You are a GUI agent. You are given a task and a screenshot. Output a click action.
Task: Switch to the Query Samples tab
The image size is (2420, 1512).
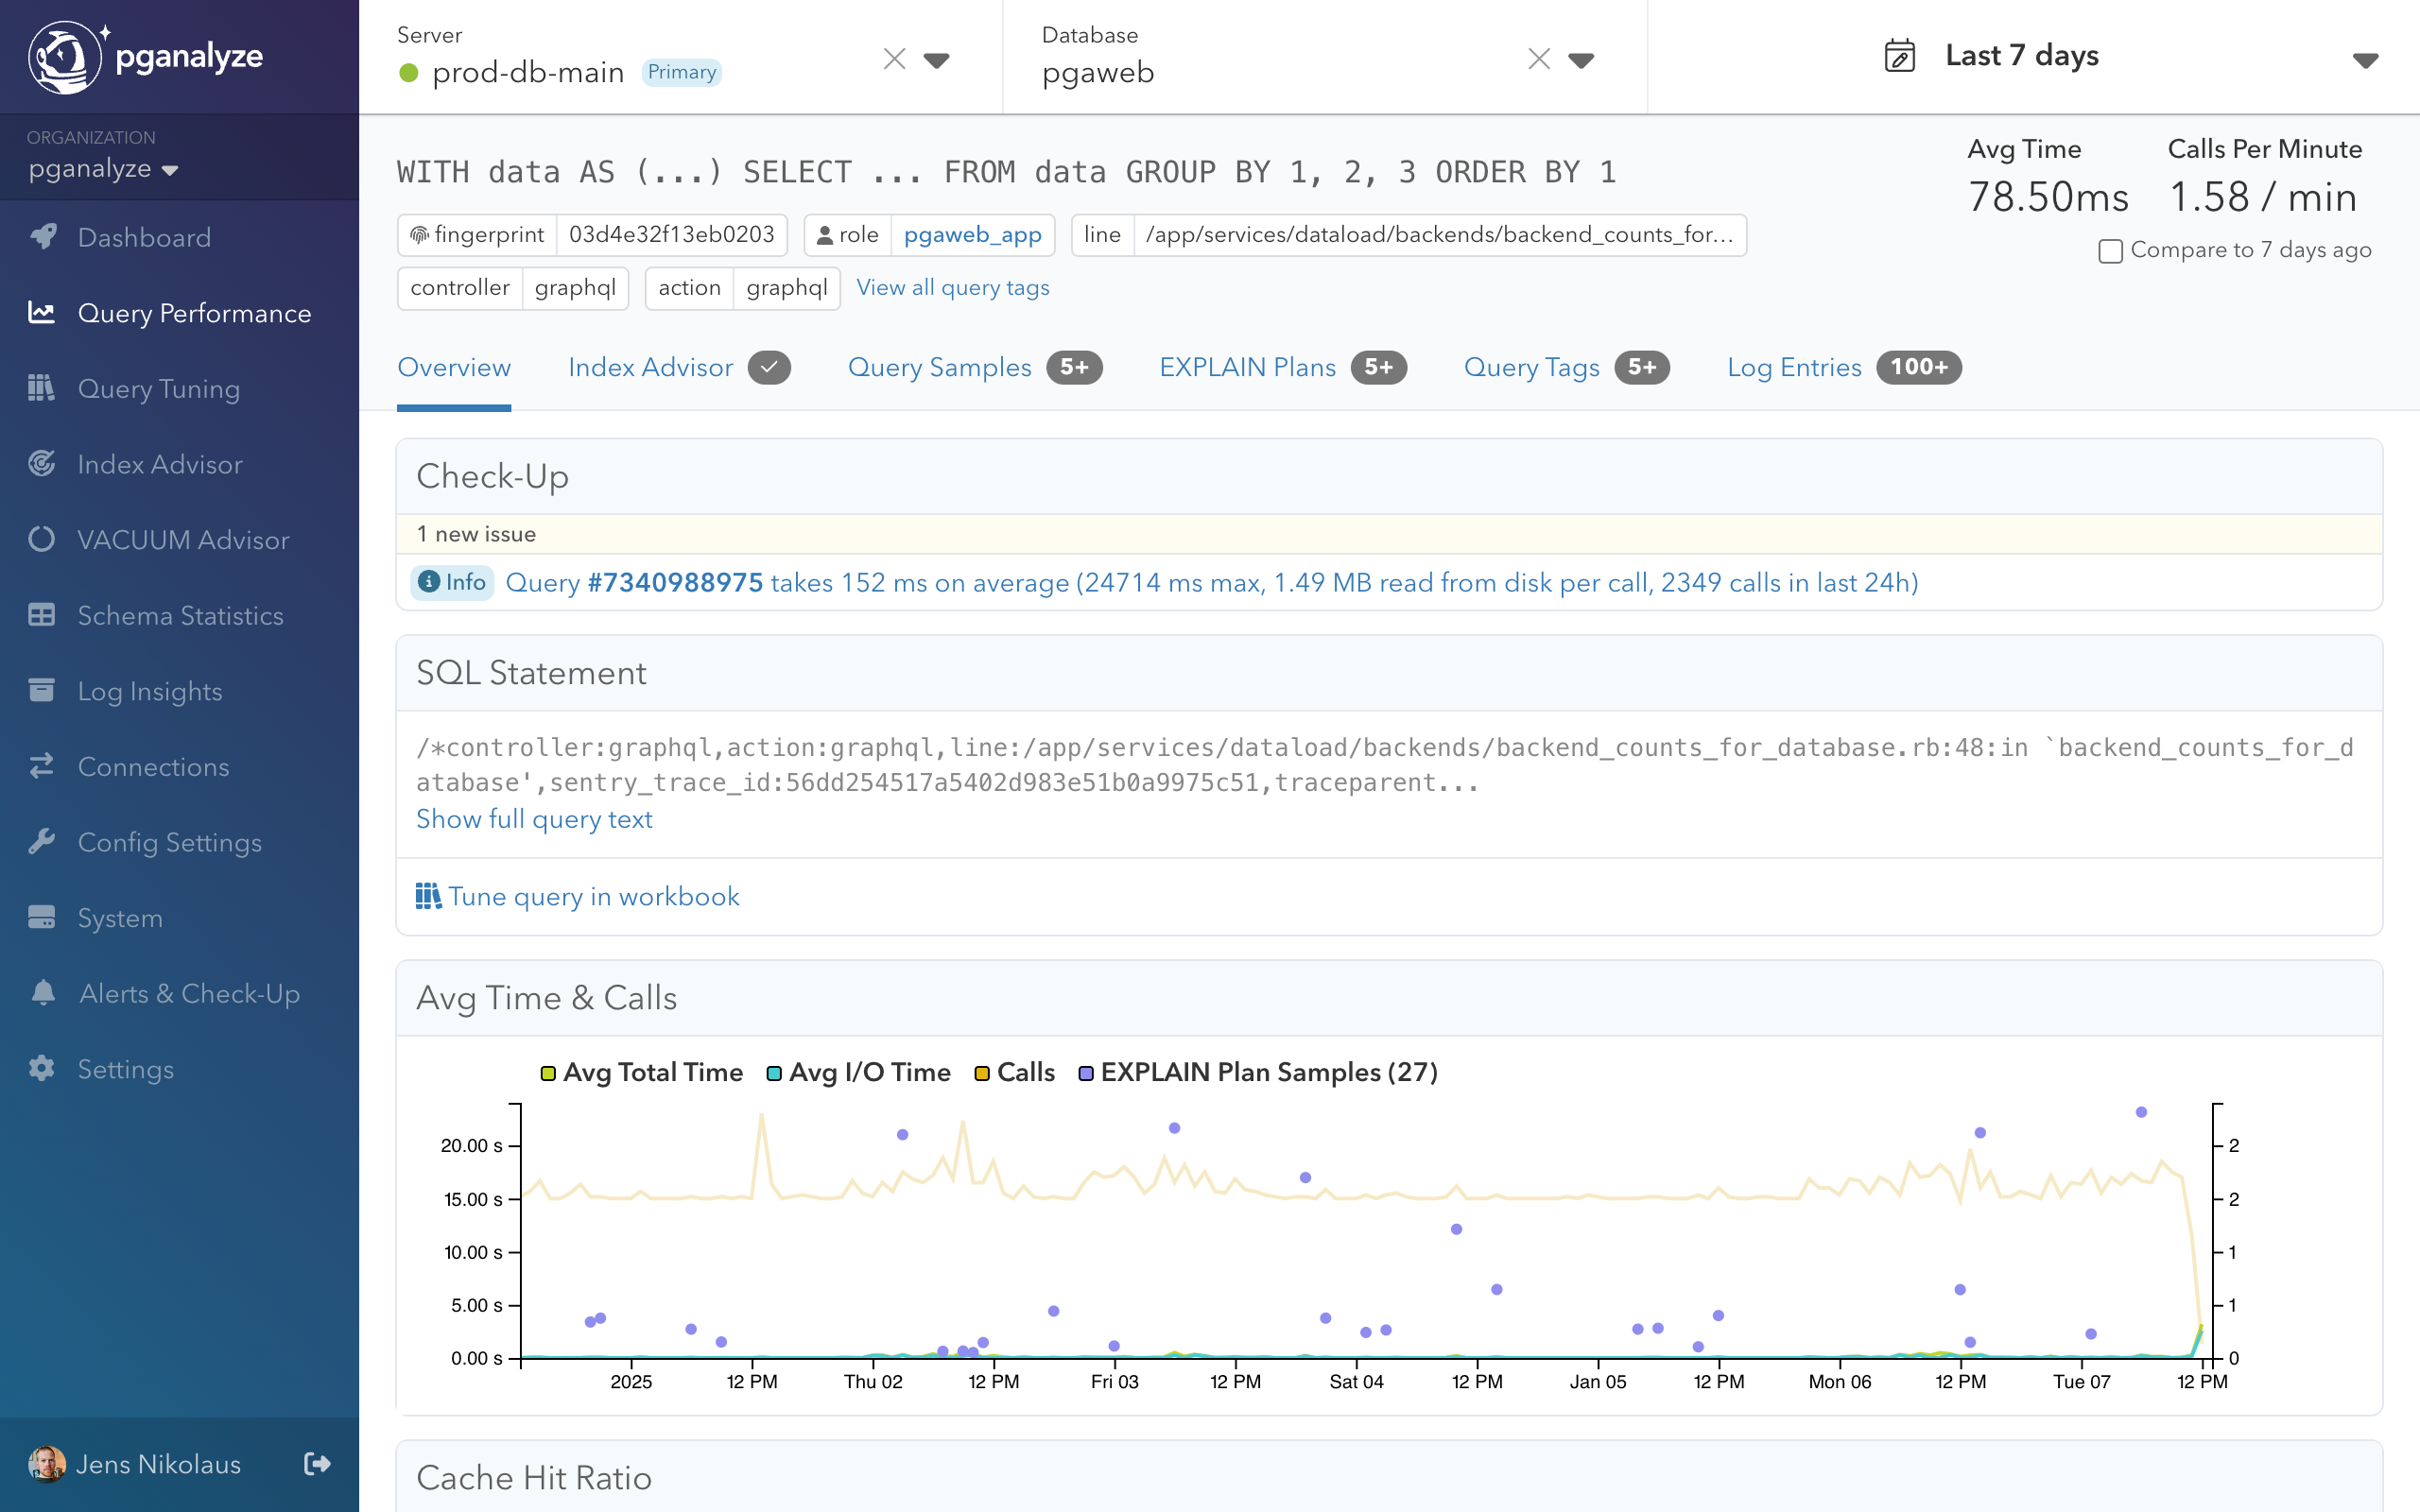point(939,367)
